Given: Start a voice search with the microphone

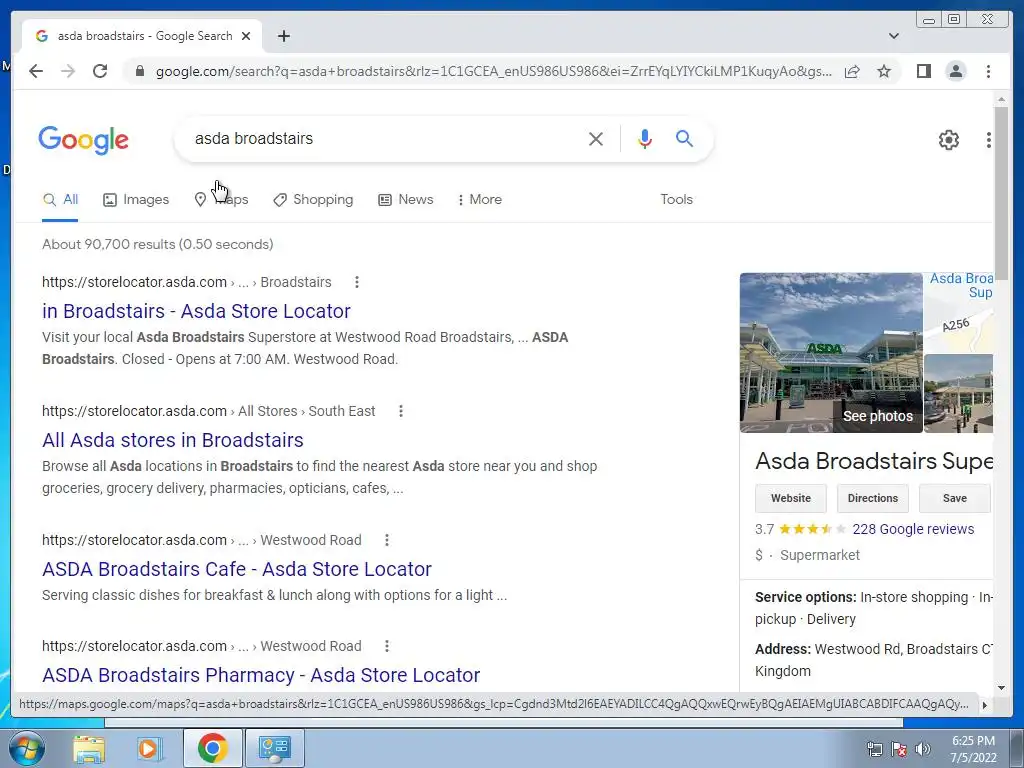Looking at the screenshot, I should (x=645, y=138).
